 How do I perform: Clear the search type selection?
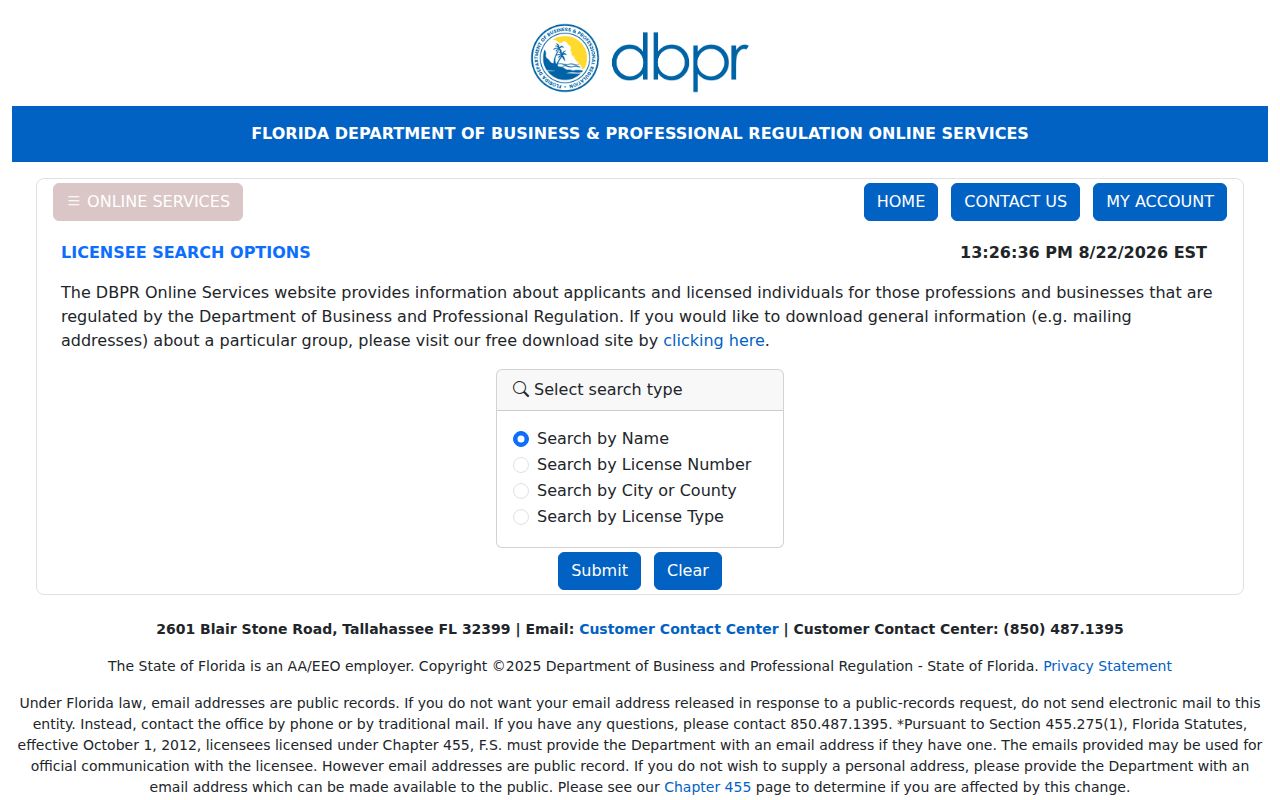688,571
